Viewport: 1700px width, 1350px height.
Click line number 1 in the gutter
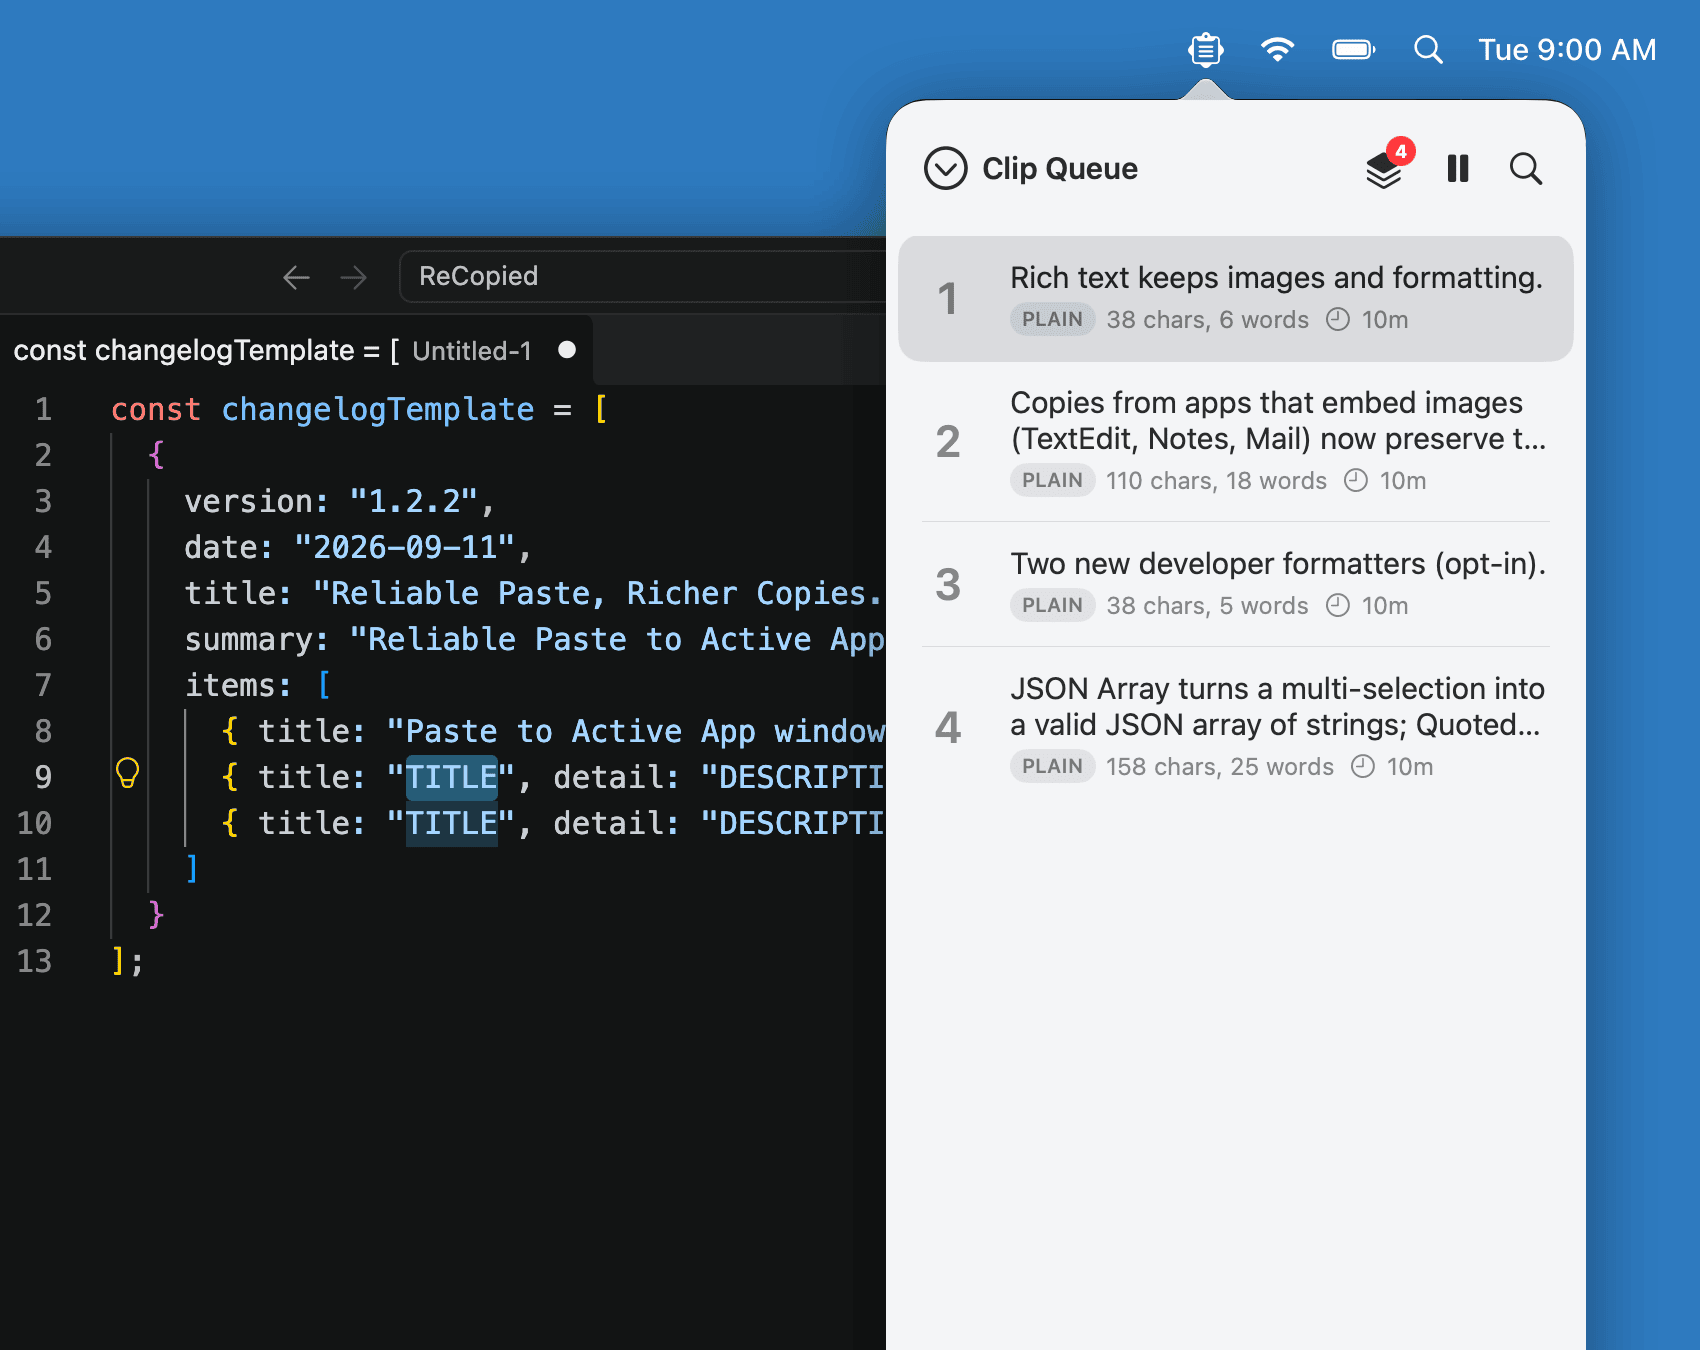43,409
